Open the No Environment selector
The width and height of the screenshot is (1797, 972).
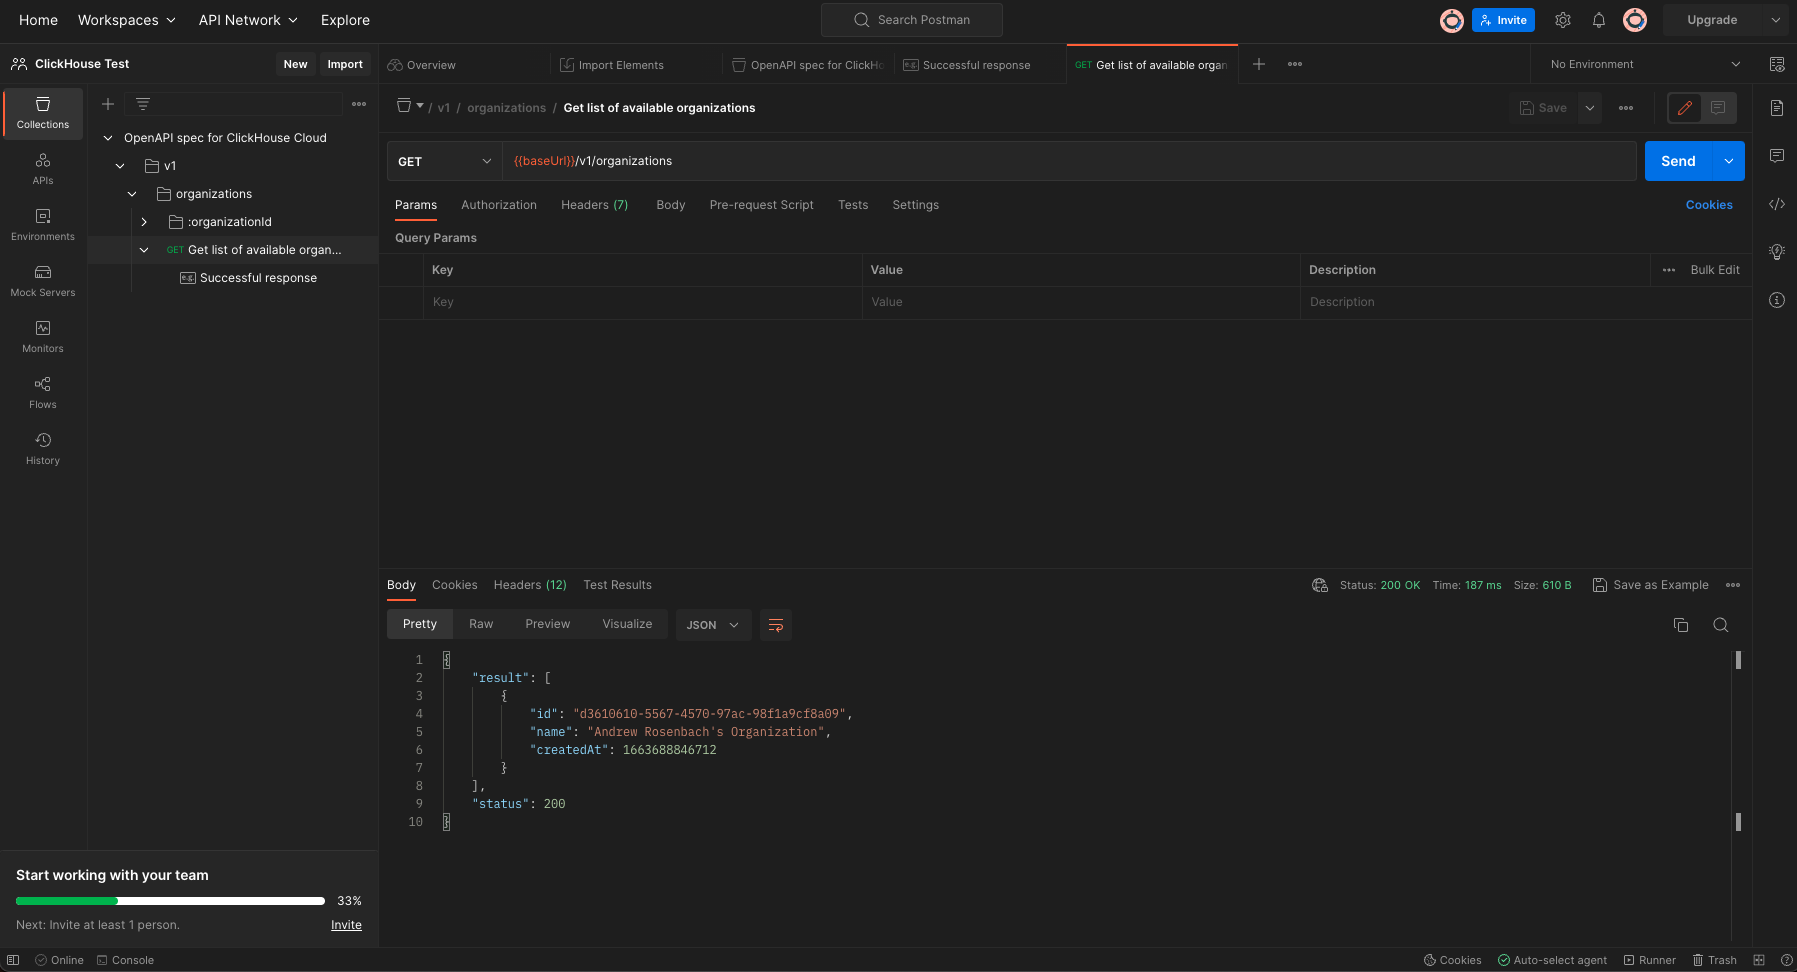(1644, 64)
